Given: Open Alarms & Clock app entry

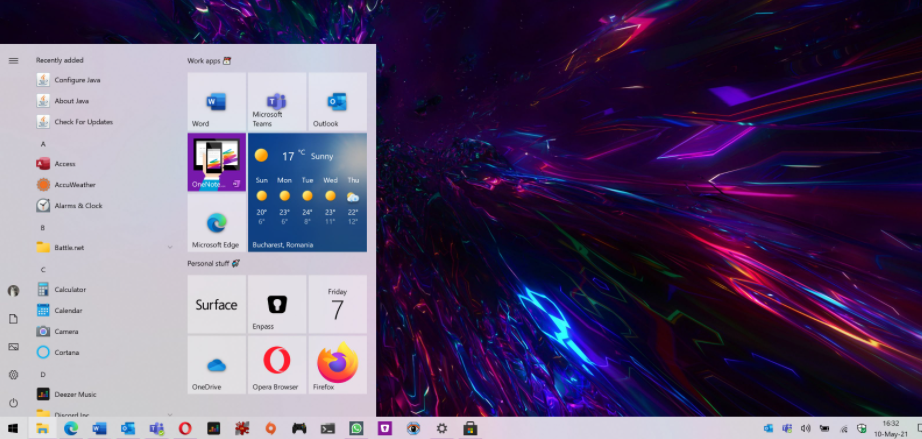Looking at the screenshot, I should coord(105,206).
